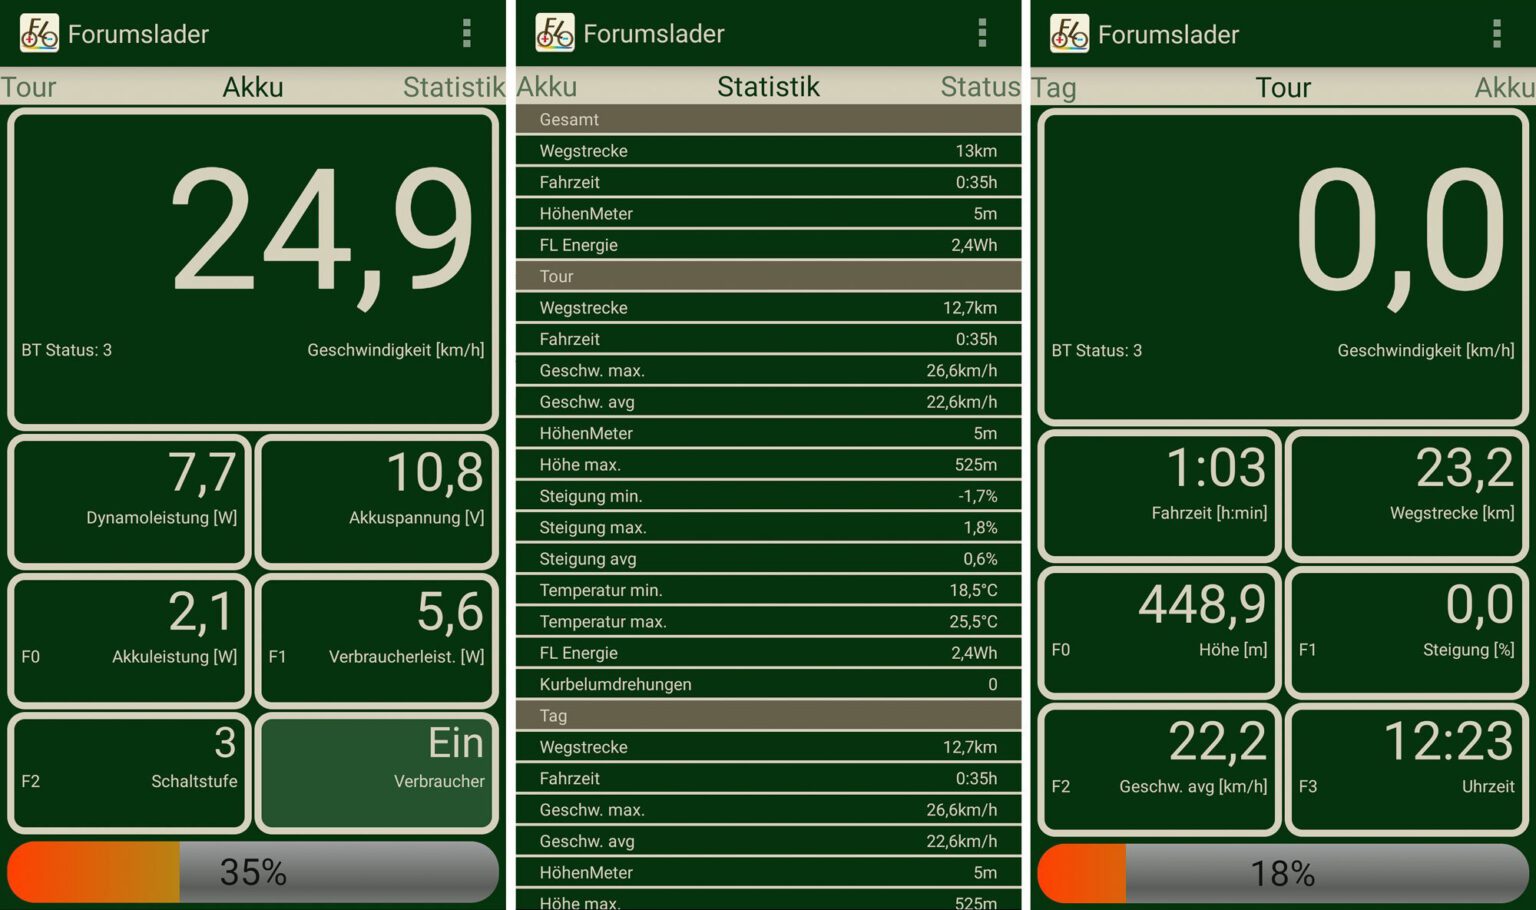
Task: Select Temperatur min. 18,5°C row
Action: 768,590
